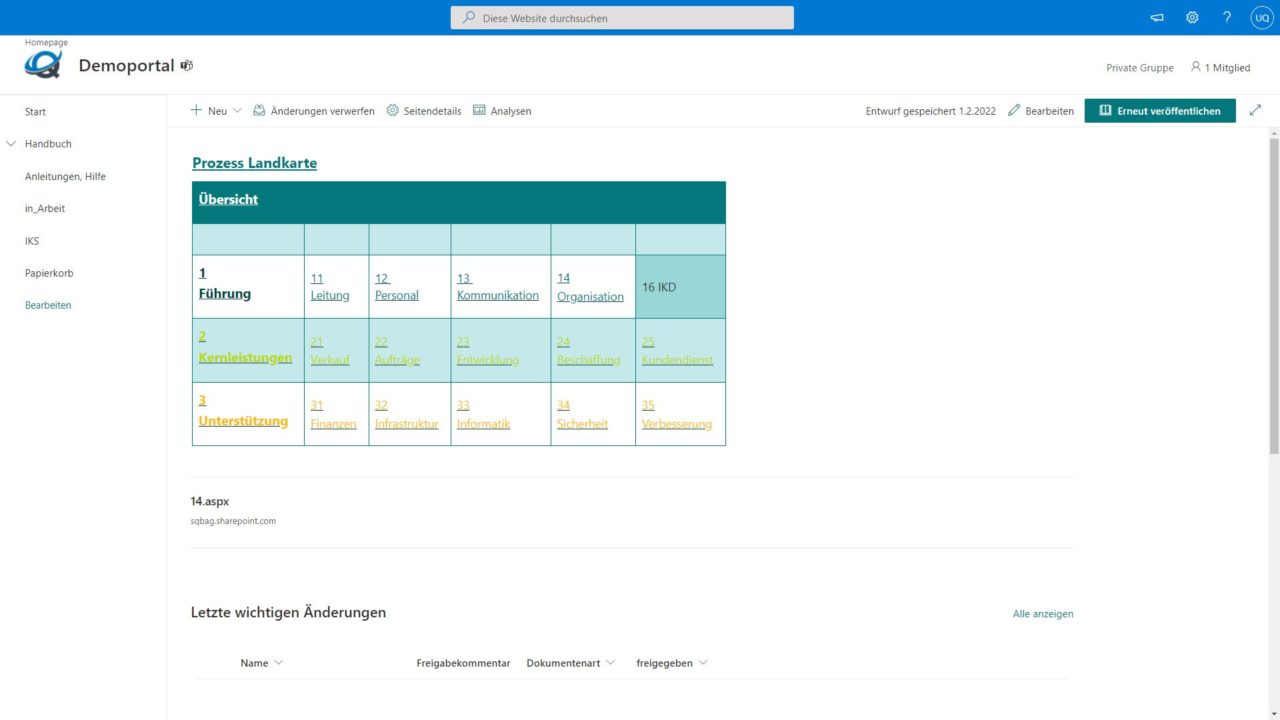
Task: Click the megaphone announcements icon
Action: tap(1156, 17)
